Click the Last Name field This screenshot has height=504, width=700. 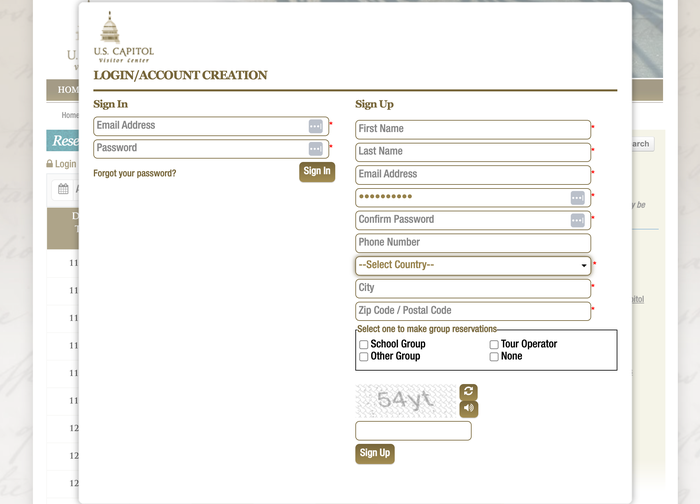473,152
